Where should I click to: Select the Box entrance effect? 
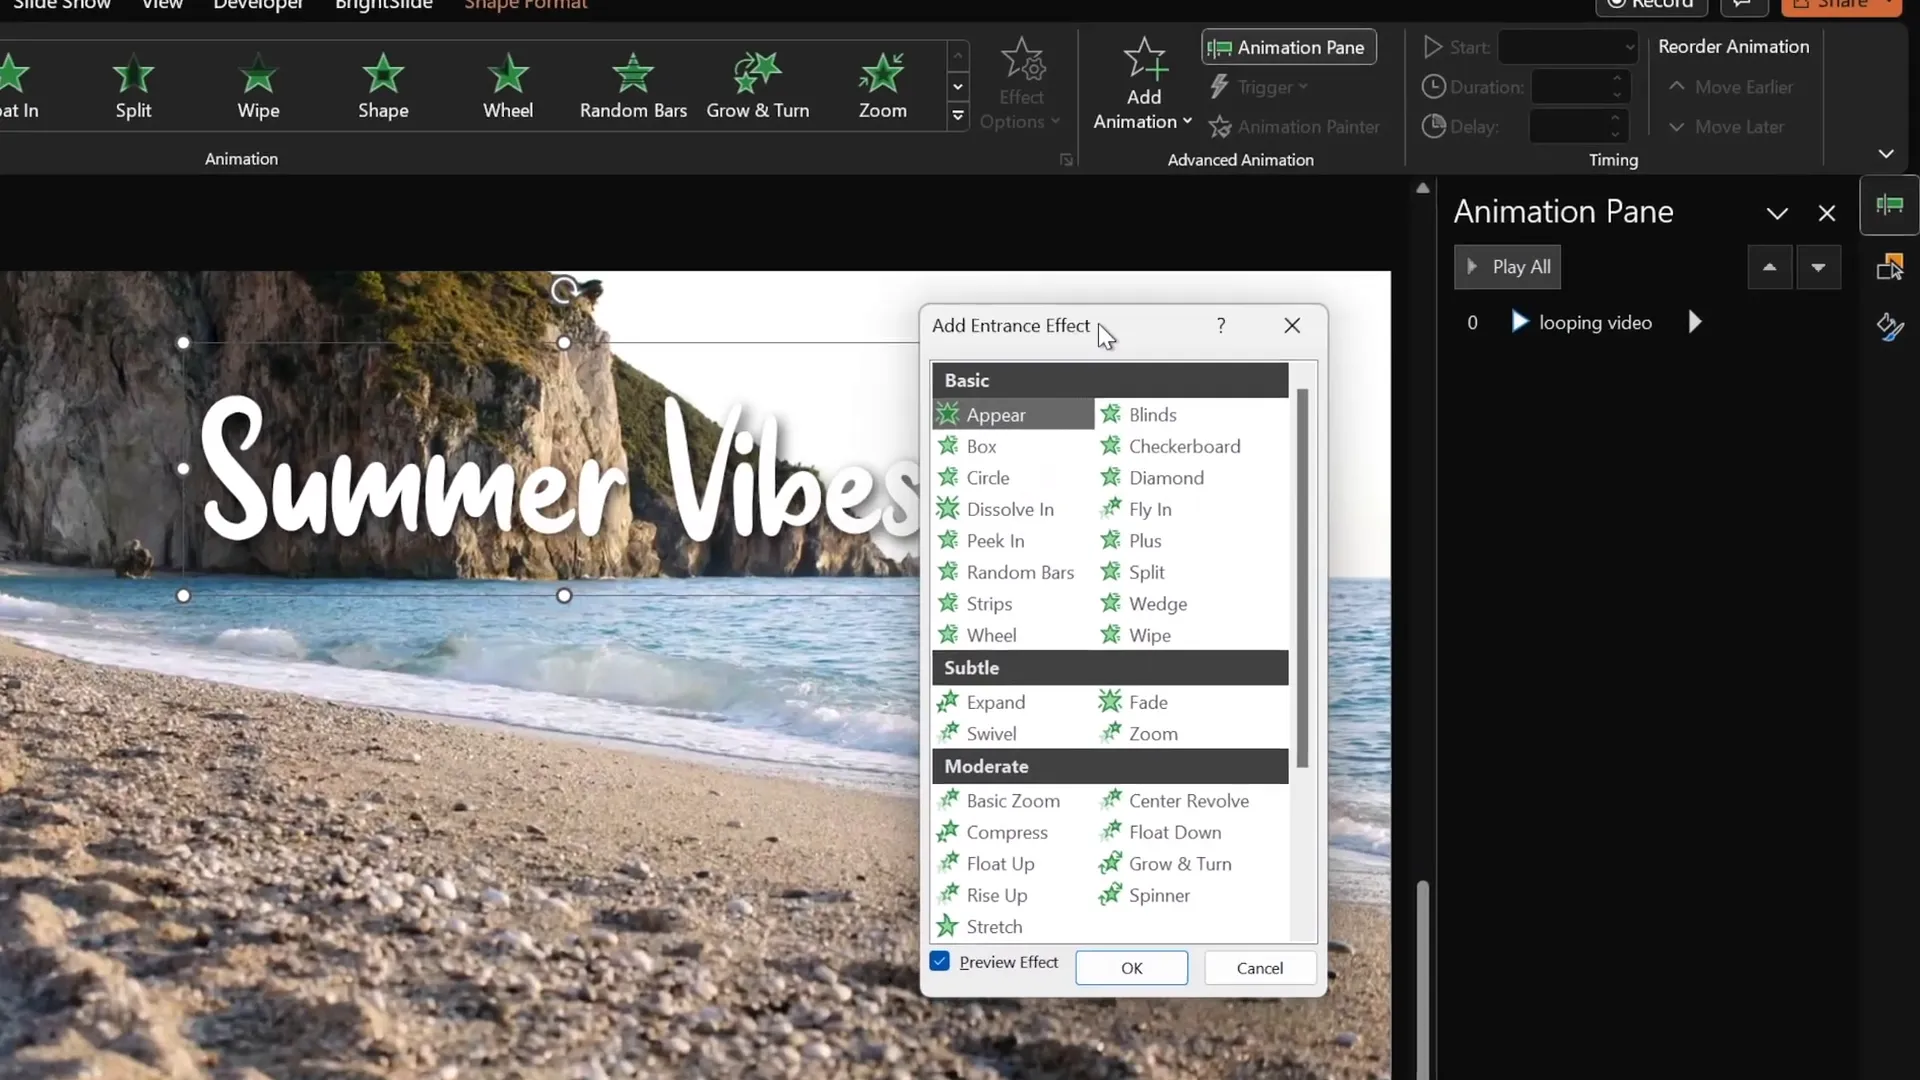(x=980, y=446)
